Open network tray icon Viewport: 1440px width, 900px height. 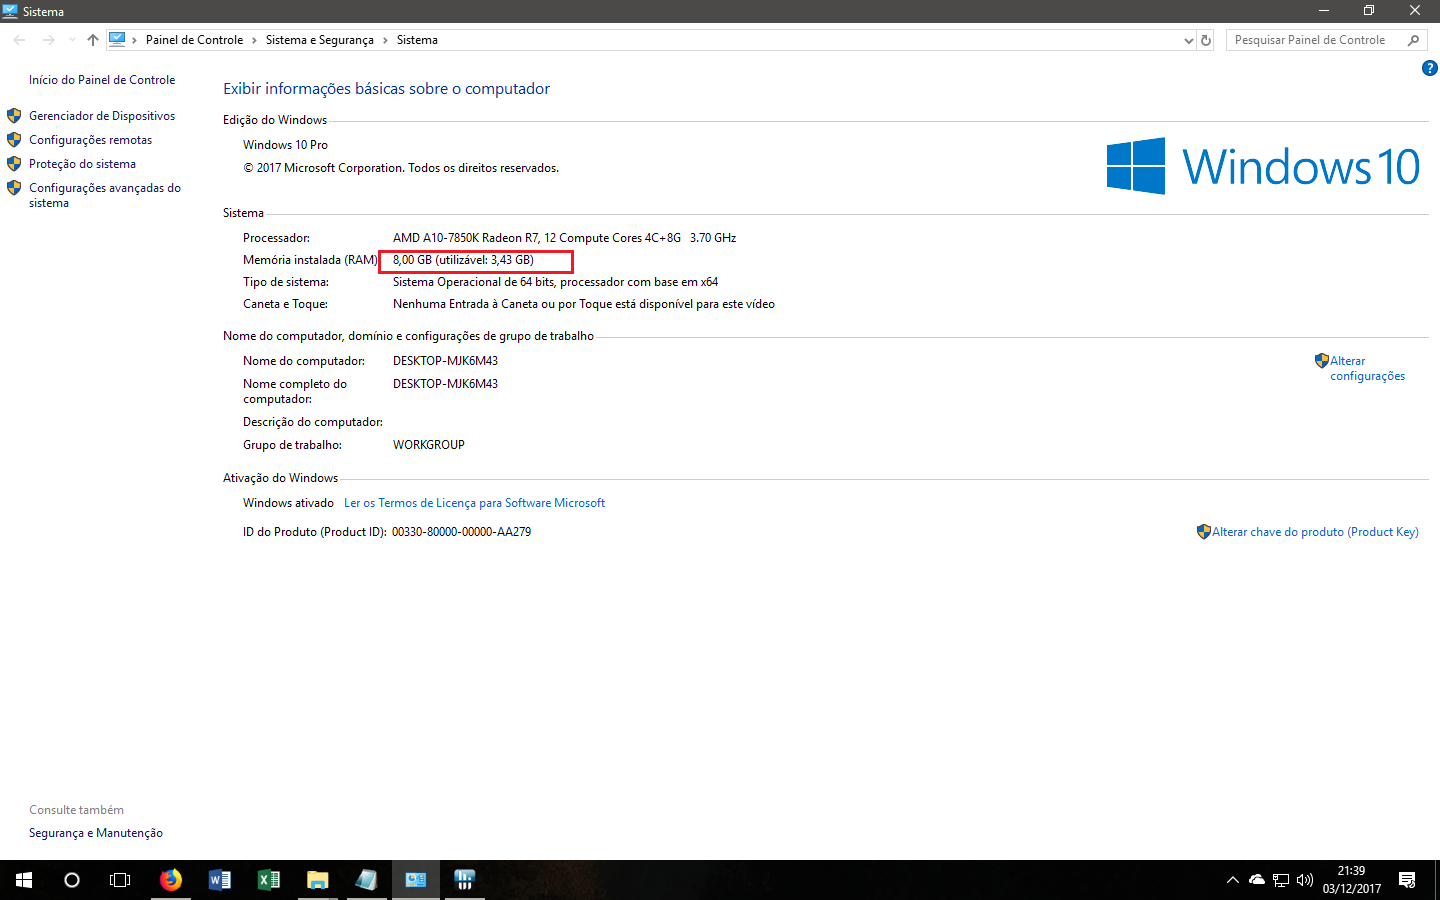[1281, 880]
